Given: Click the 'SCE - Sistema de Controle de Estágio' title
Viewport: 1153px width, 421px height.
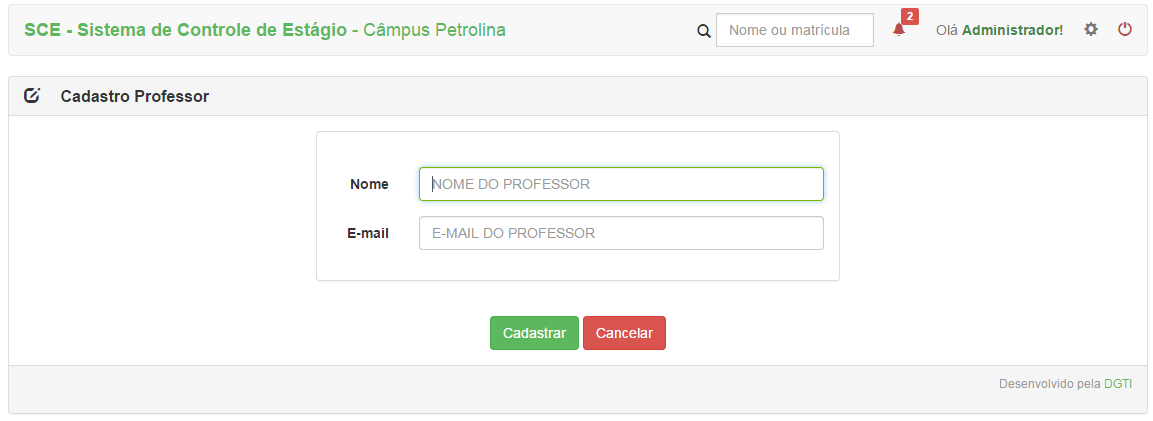Looking at the screenshot, I should pos(185,30).
